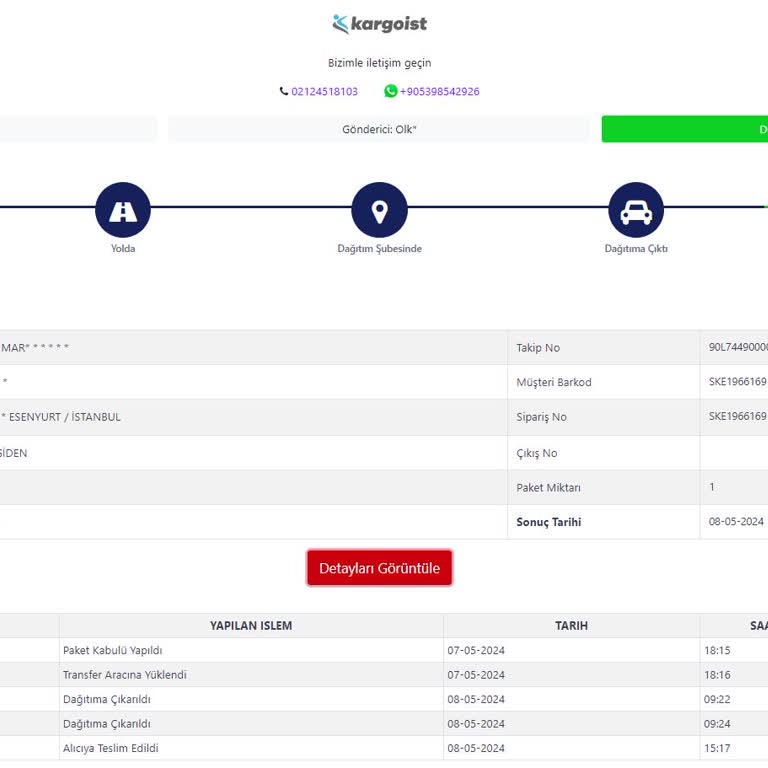Click the Dağıtıma Çıkarıldı row at 09:22
Viewport: 768px width, 768px height.
[384, 699]
